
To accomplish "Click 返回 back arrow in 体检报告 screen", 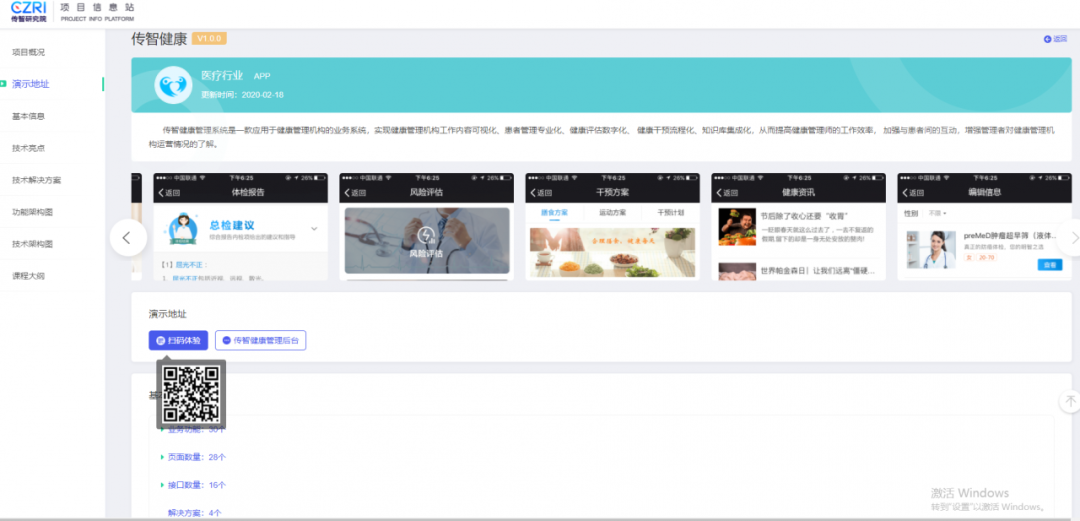I will click(x=169, y=192).
